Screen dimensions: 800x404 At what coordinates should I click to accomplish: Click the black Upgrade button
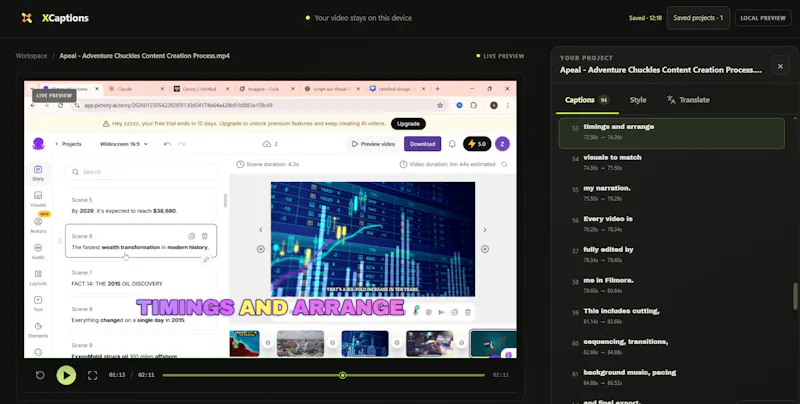[408, 123]
